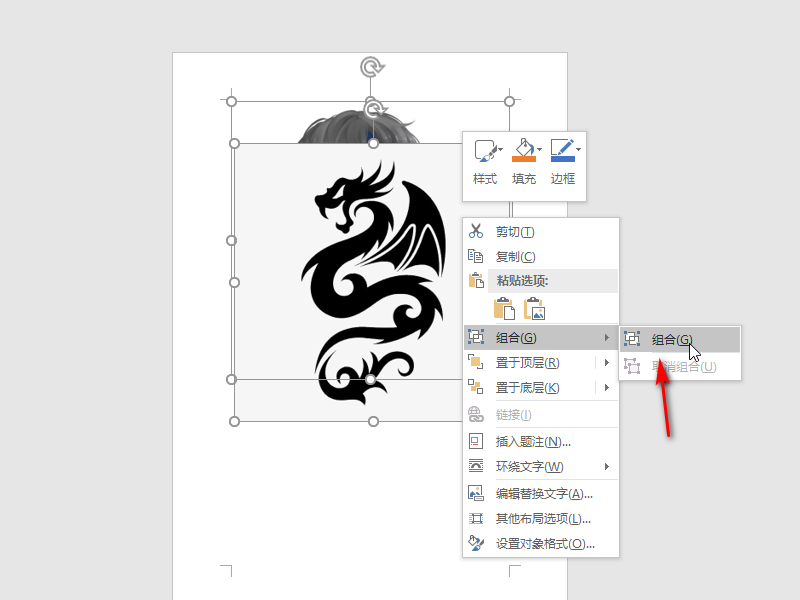Click the scissors cut icon
800x600 pixels.
tap(476, 232)
